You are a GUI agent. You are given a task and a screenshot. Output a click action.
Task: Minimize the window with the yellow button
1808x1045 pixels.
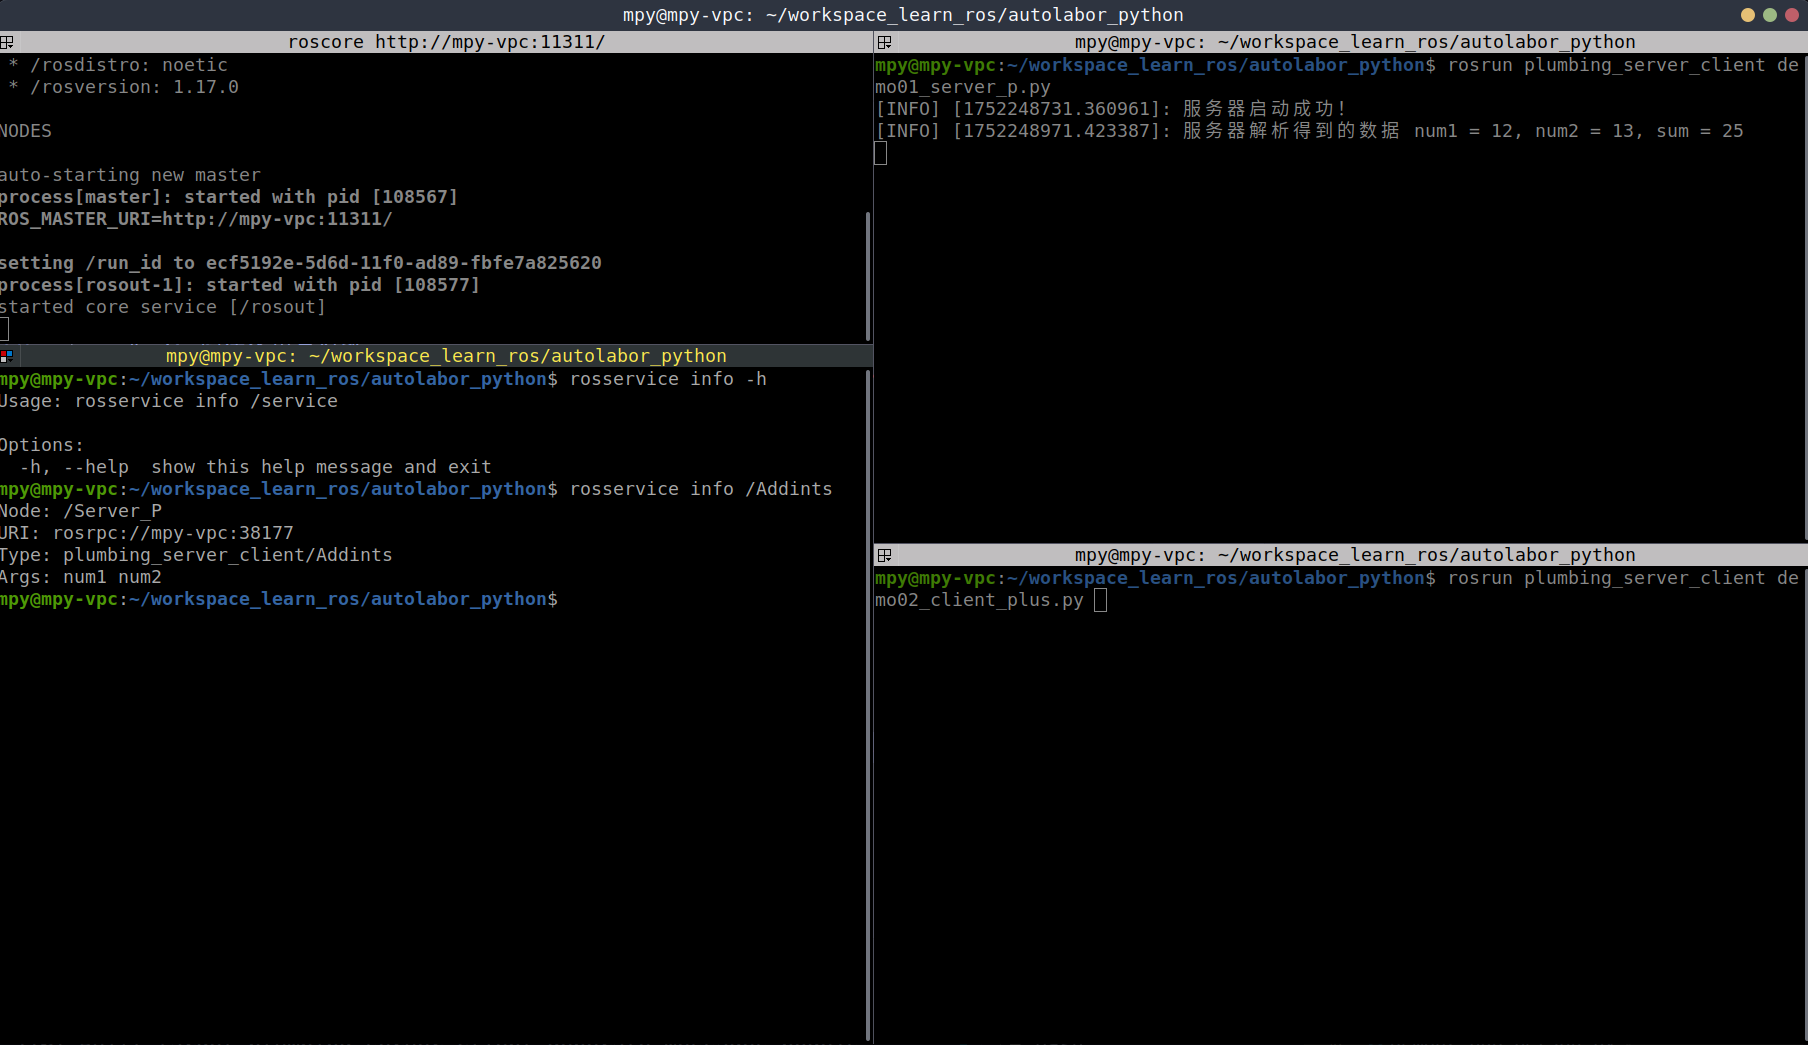pos(1748,15)
